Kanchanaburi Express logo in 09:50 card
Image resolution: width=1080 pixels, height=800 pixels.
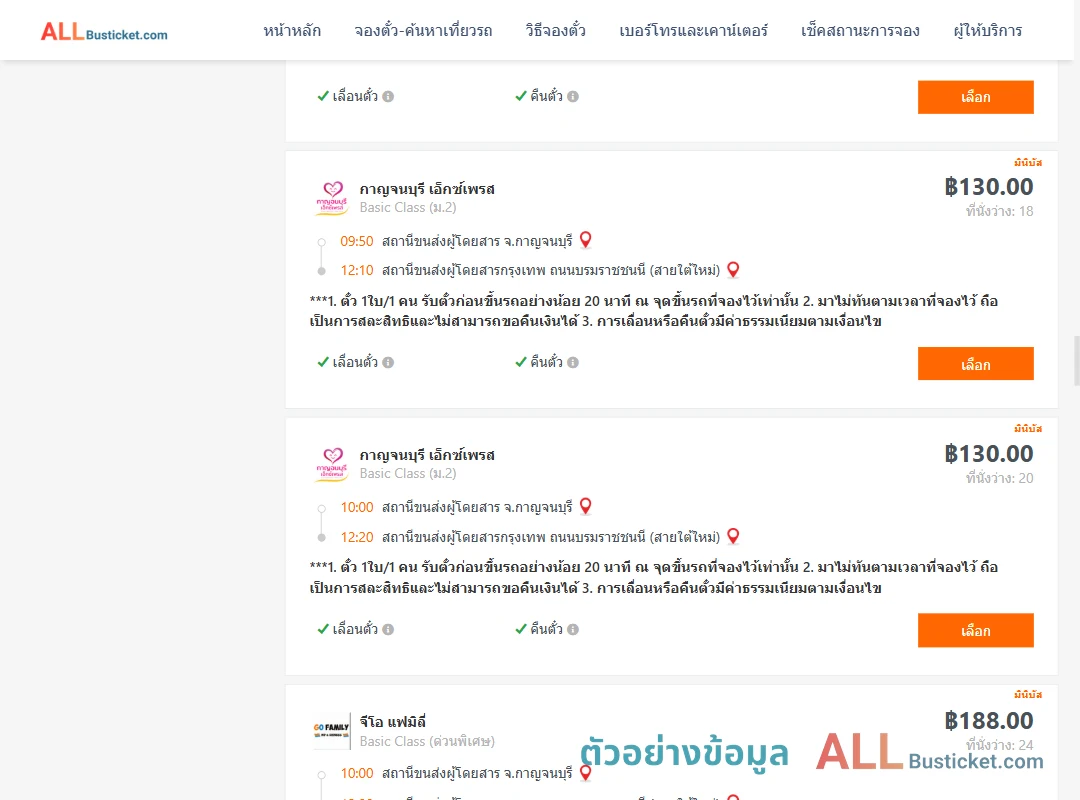click(x=332, y=198)
